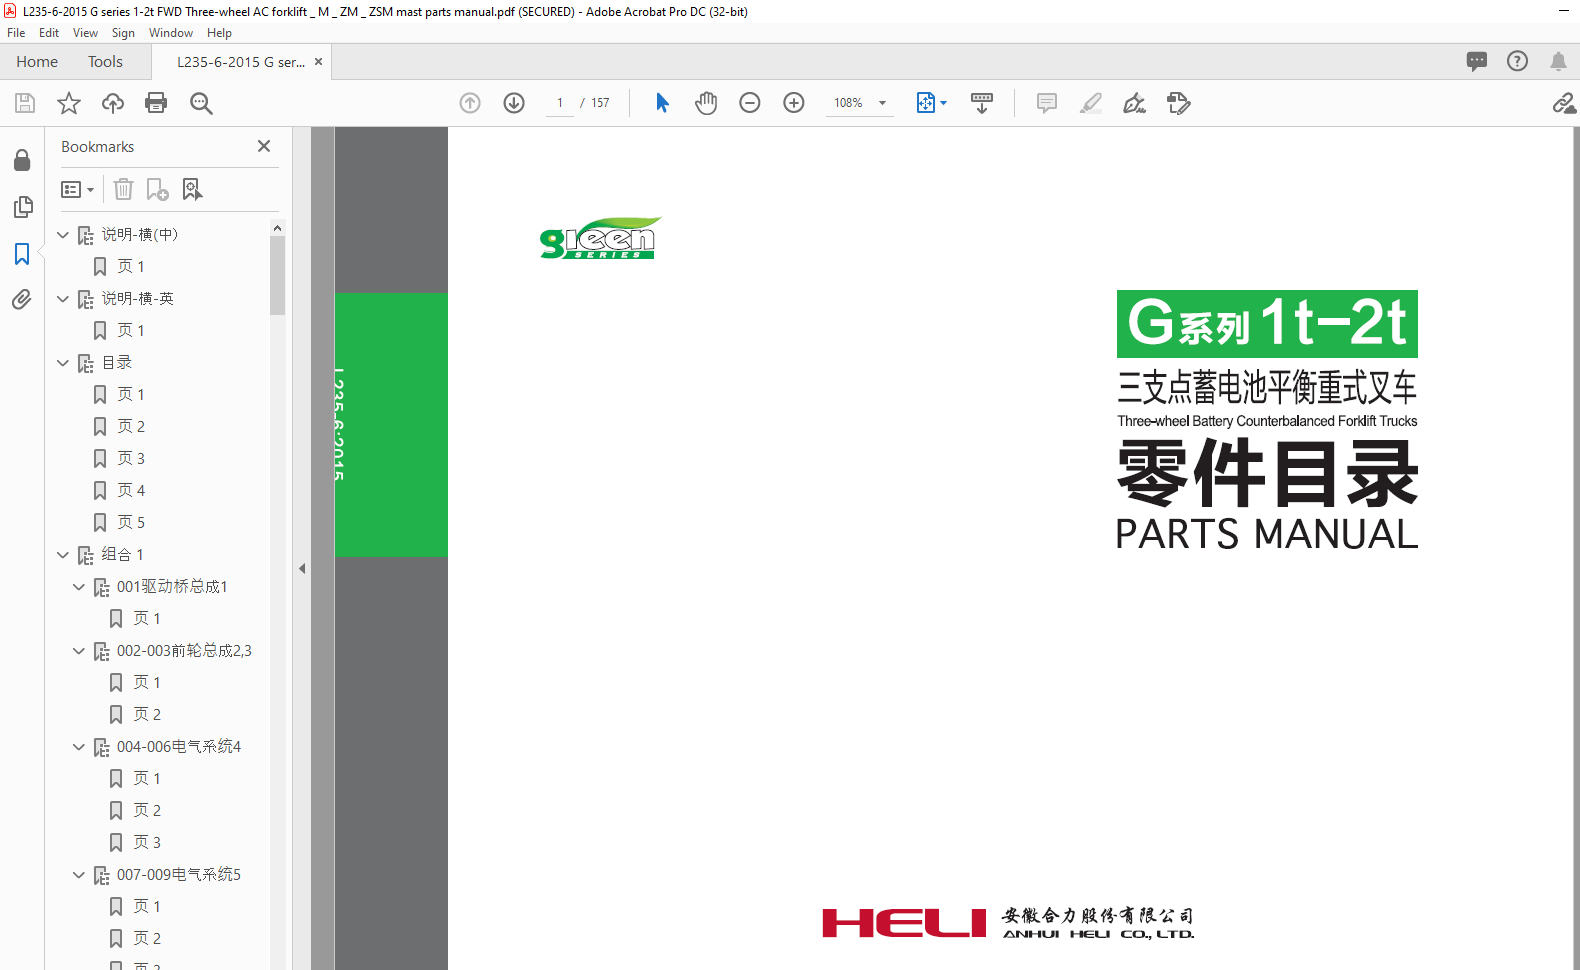Open the help question mark icon
Viewport: 1580px width, 970px height.
(x=1518, y=61)
